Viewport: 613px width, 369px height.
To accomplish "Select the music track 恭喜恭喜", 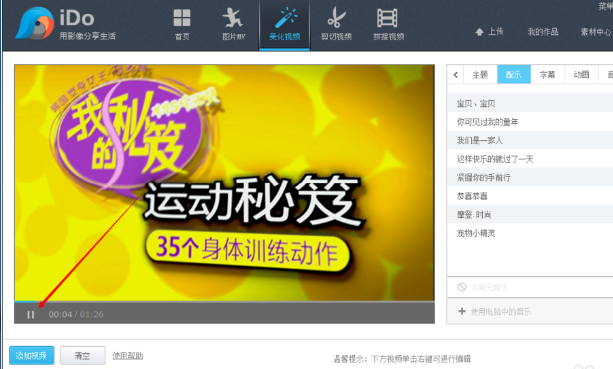I will (530, 196).
